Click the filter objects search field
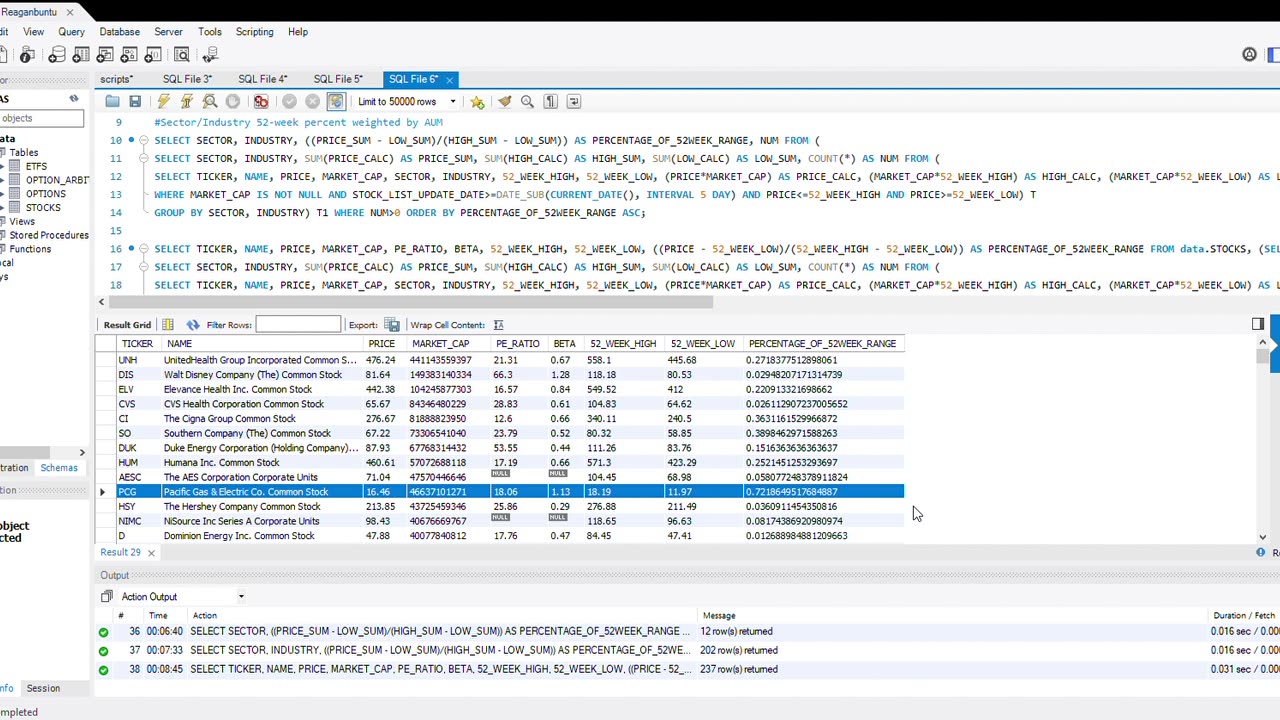 coord(41,118)
